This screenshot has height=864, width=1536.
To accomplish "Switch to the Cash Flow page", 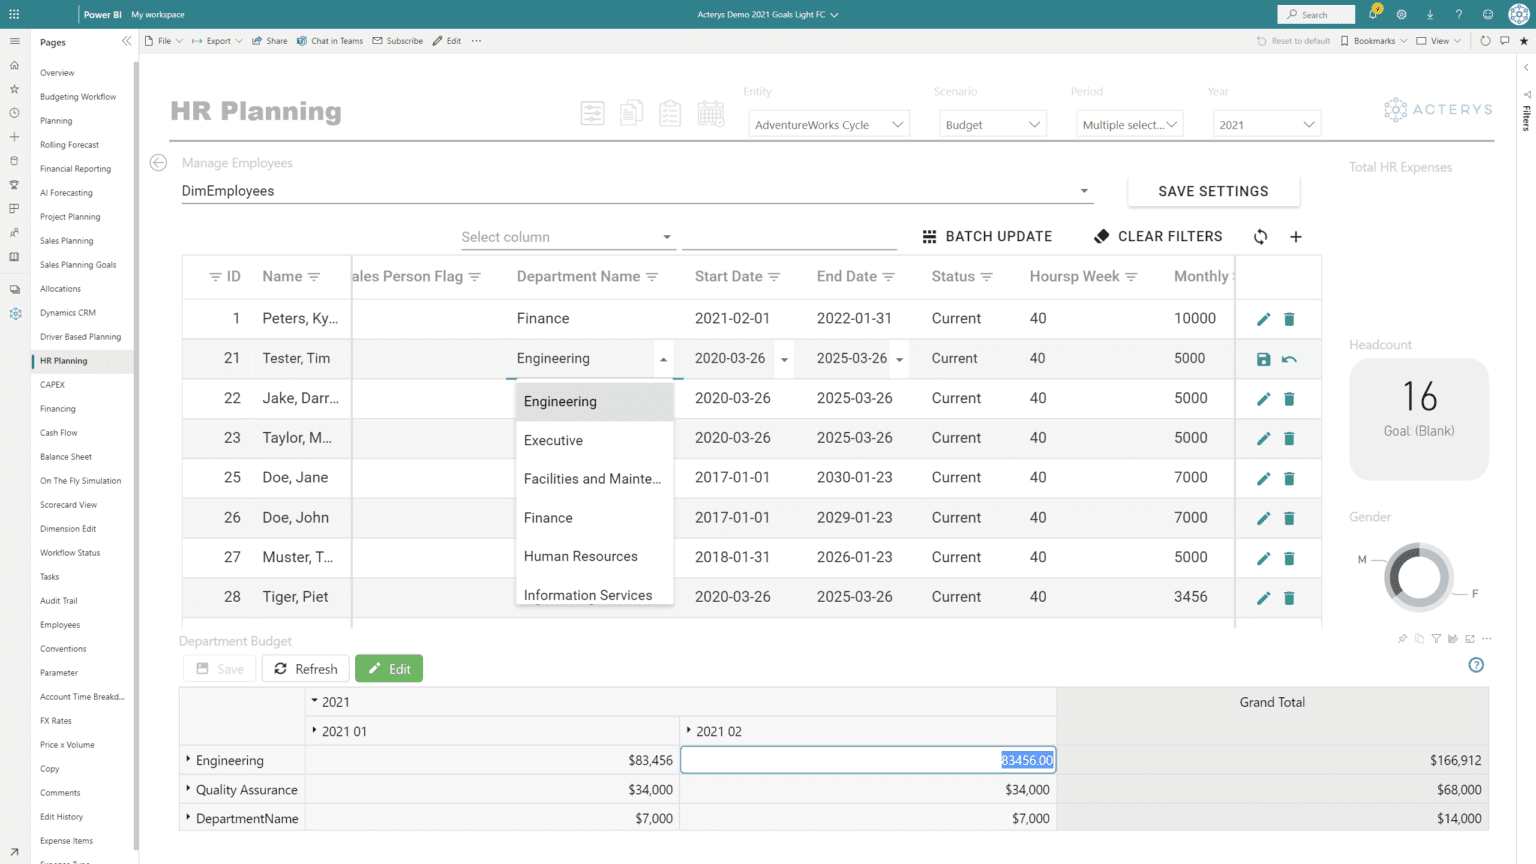I will coord(58,432).
